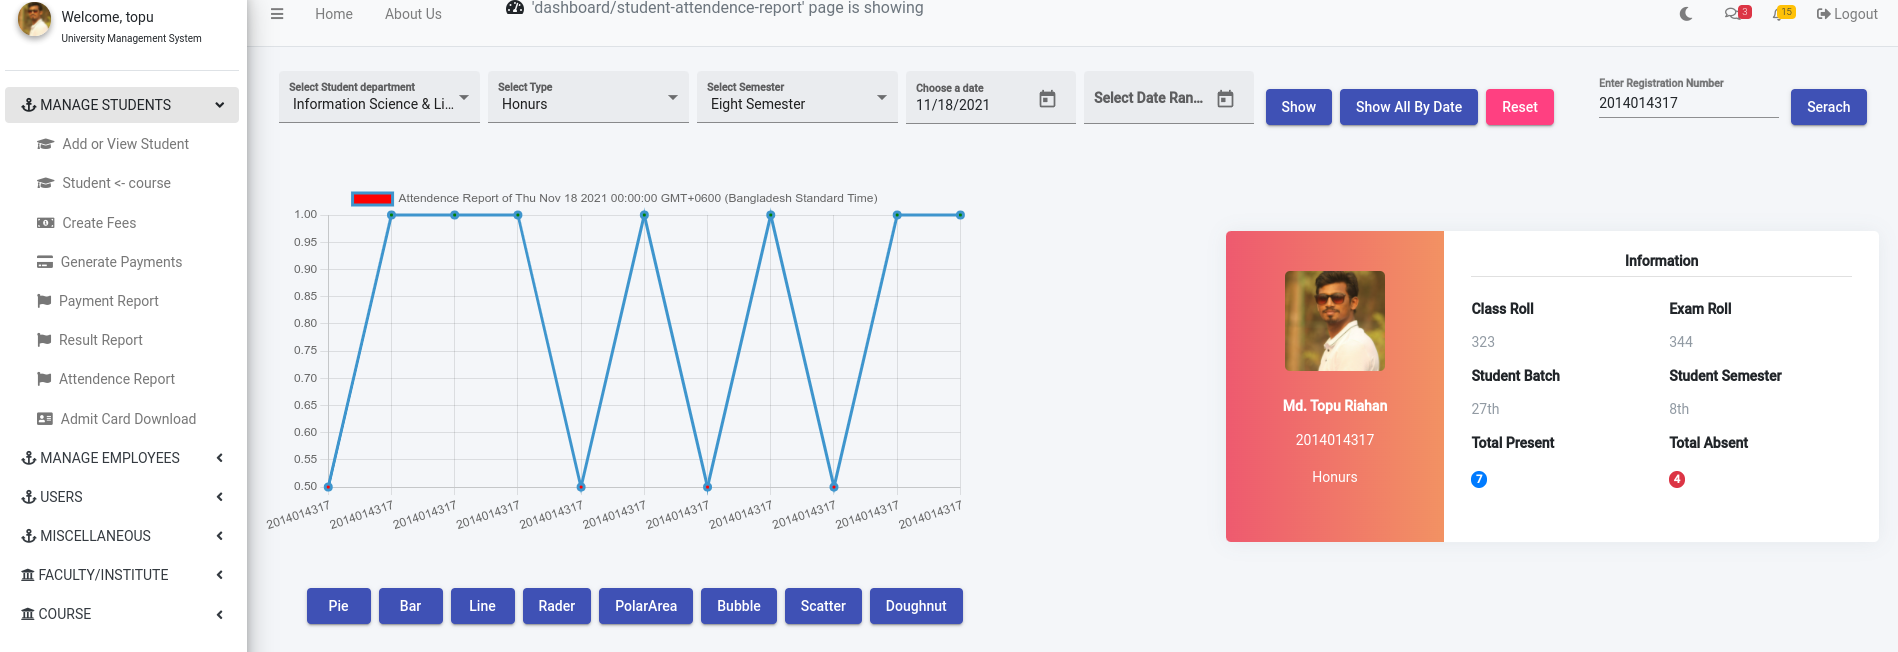Open calendar icon for Choose a date
1898x652 pixels.
[x=1047, y=98]
